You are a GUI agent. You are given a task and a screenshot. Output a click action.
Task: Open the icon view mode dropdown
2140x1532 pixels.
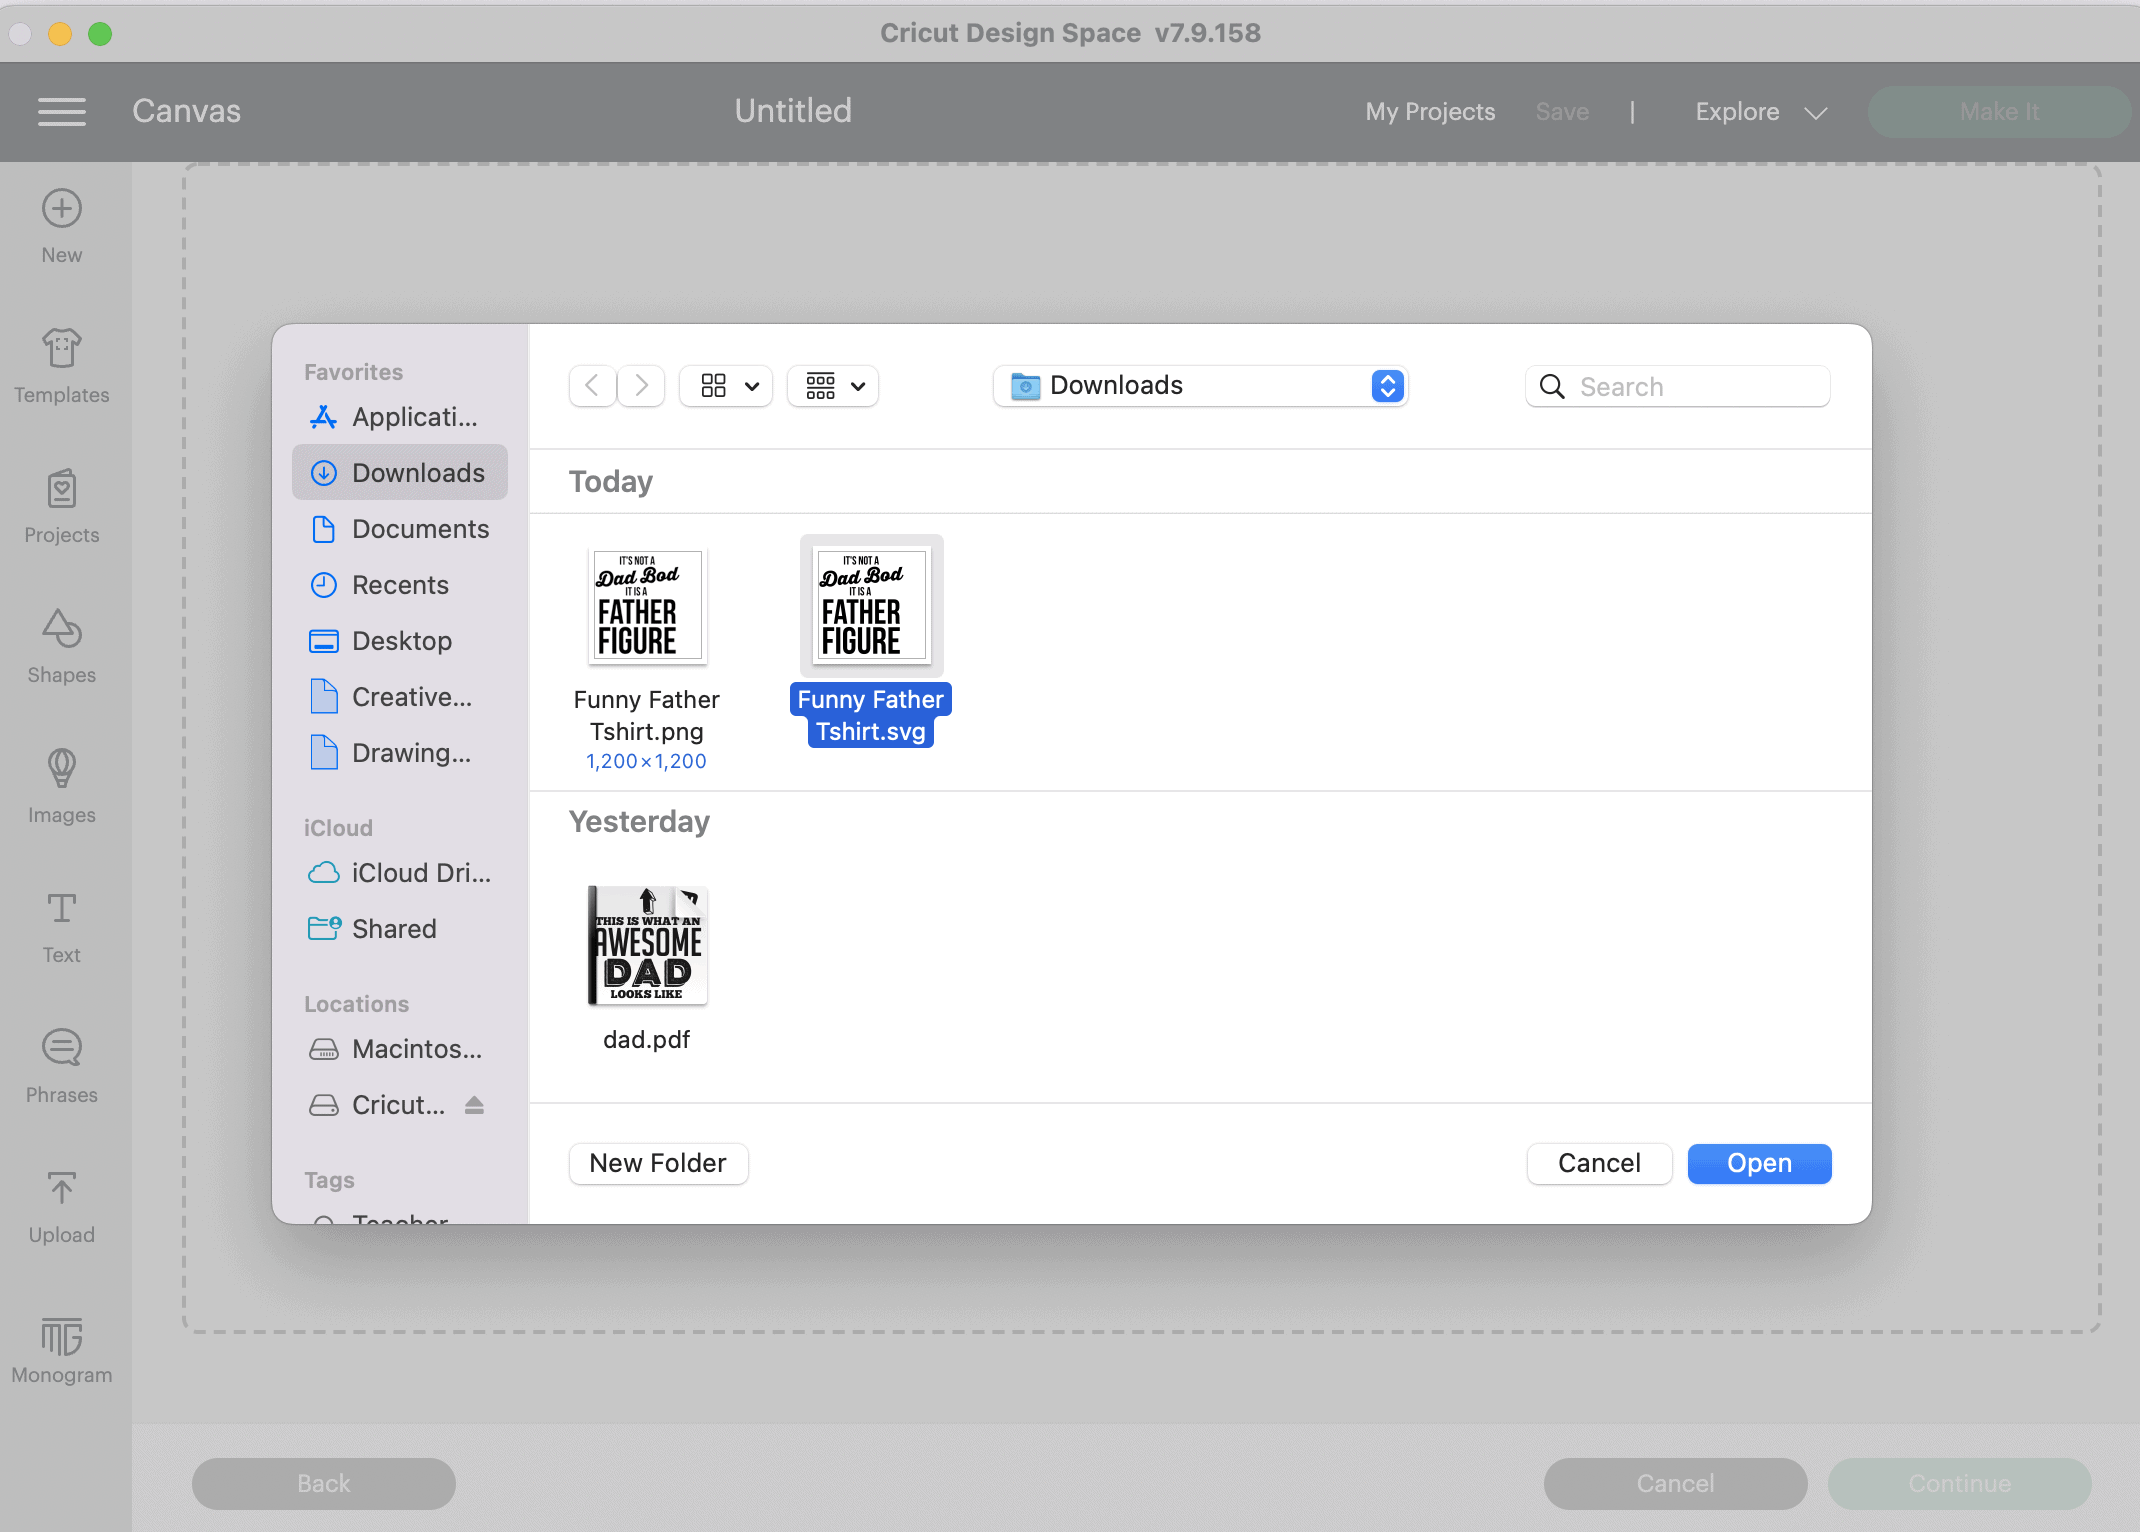[726, 386]
